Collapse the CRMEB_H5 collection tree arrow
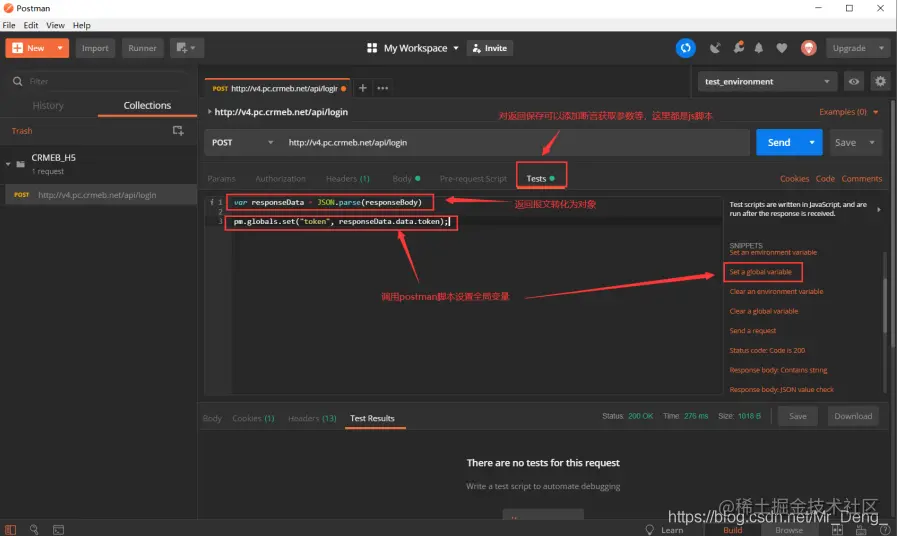898x536 pixels. point(8,164)
